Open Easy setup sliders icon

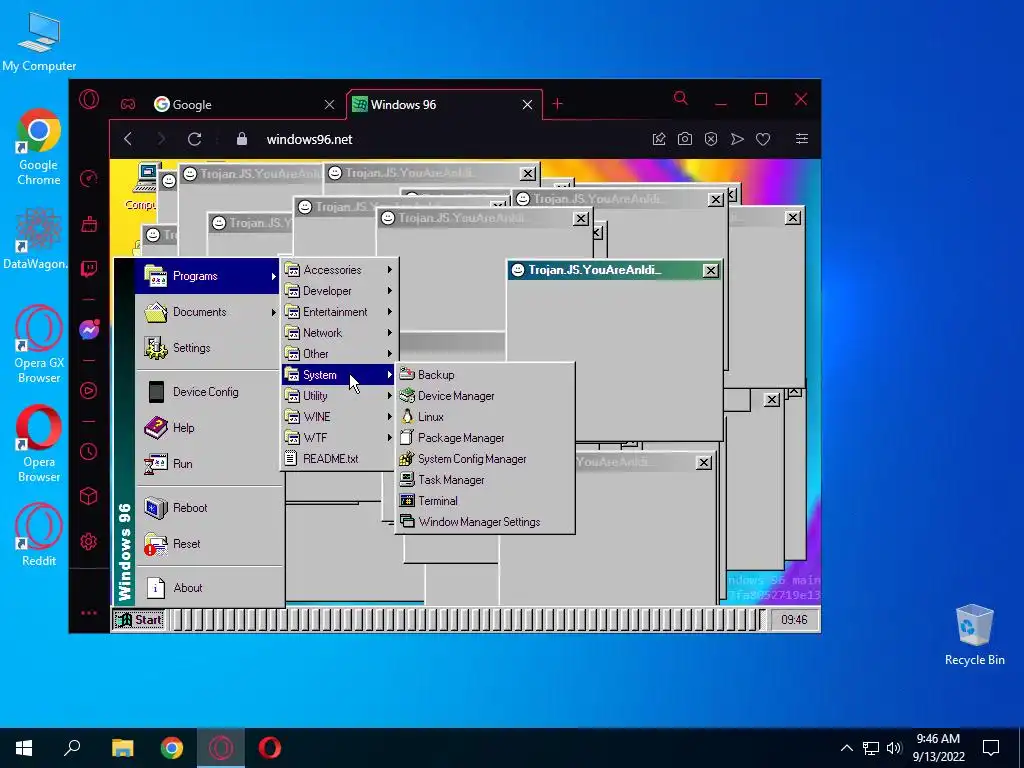tap(802, 138)
